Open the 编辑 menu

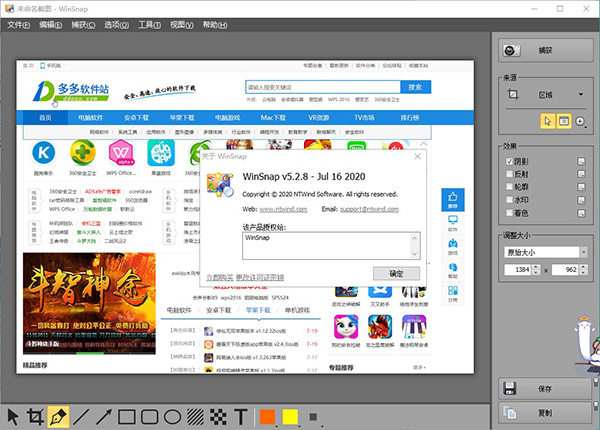pos(51,25)
